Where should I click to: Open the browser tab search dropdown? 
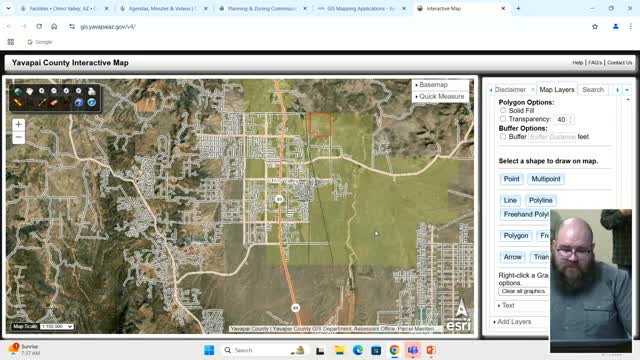pyautogui.click(x=8, y=8)
